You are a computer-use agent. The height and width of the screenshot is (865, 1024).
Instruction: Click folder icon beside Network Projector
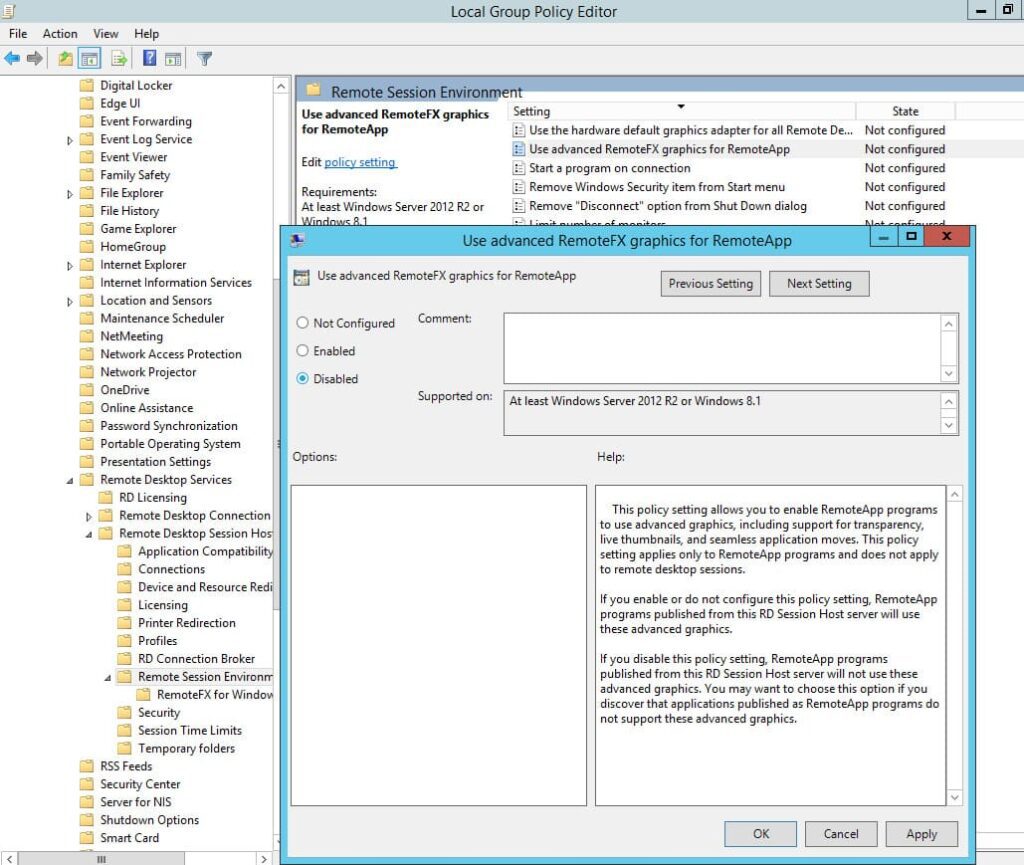86,372
